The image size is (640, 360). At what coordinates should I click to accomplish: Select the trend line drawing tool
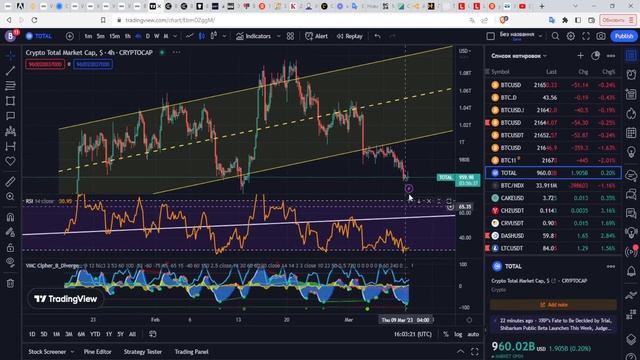(x=10, y=71)
